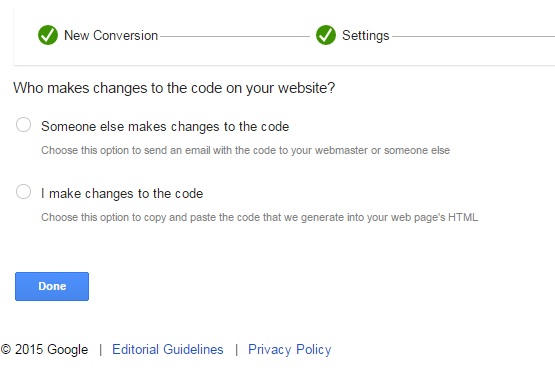Screen dimensions: 555x378
Task: Go to the Settings step label
Action: (366, 36)
